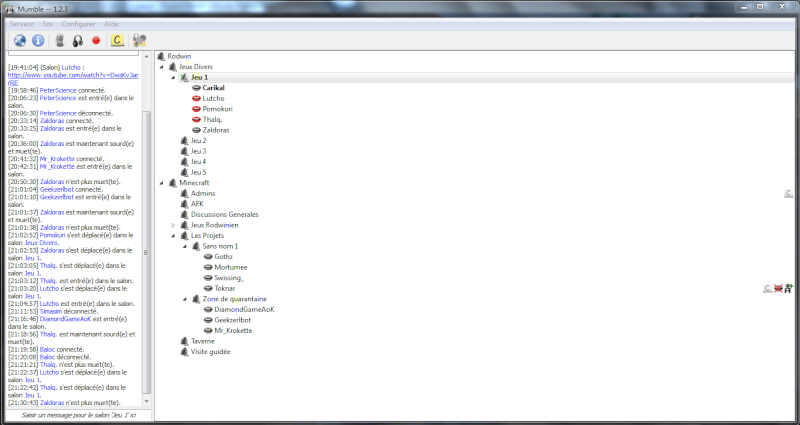Screen dimensions: 800x425
Task: Select user Zaldoras in the Jeu 1 channel
Action: pos(216,130)
